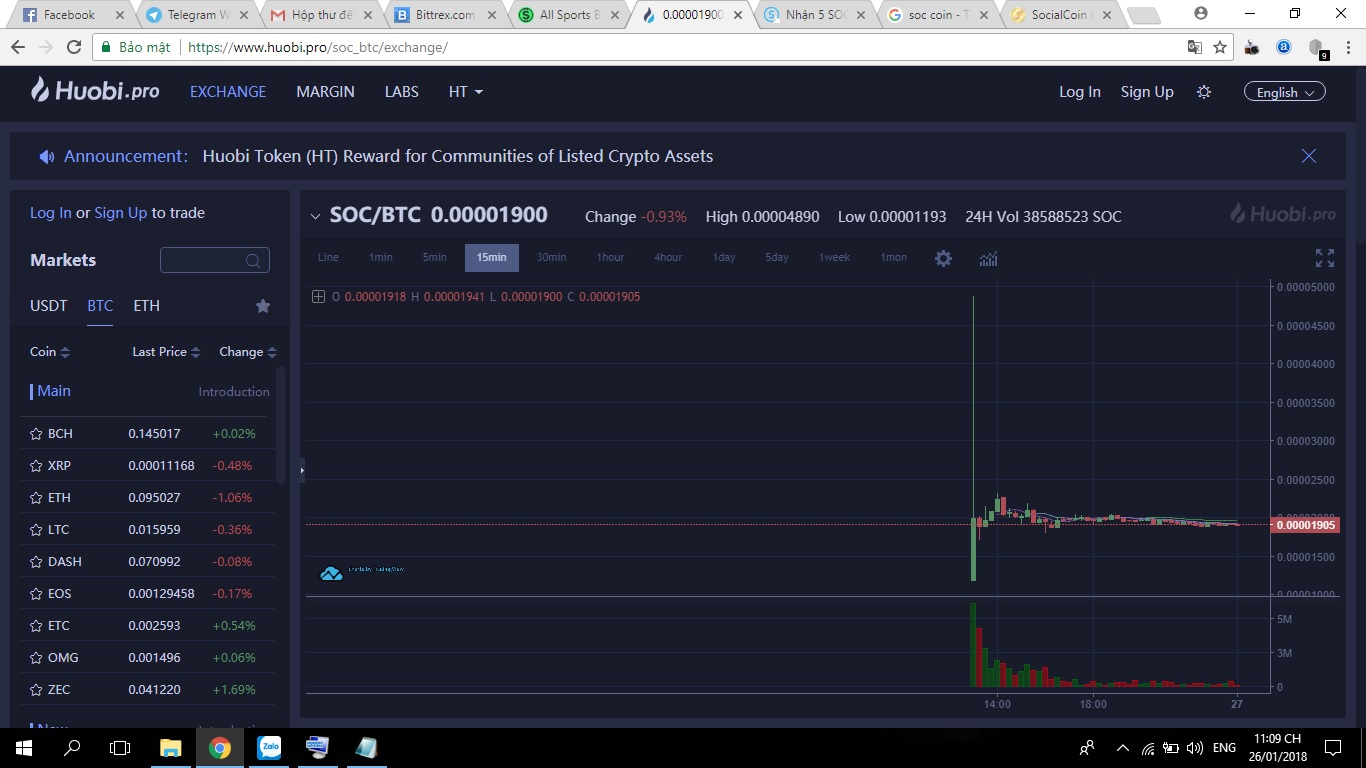Switch chart to Line view
The height and width of the screenshot is (768, 1366).
(x=328, y=258)
